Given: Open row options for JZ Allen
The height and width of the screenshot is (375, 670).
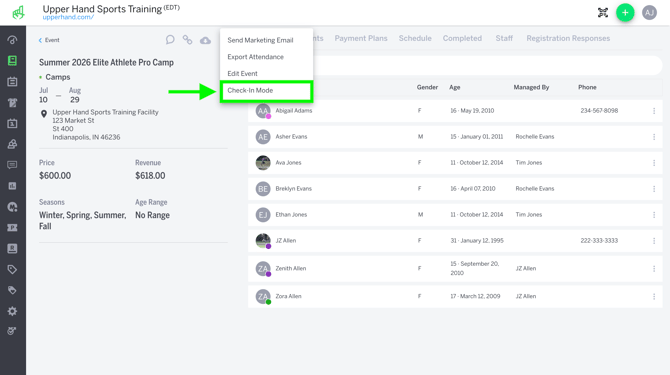Looking at the screenshot, I should coord(654,241).
